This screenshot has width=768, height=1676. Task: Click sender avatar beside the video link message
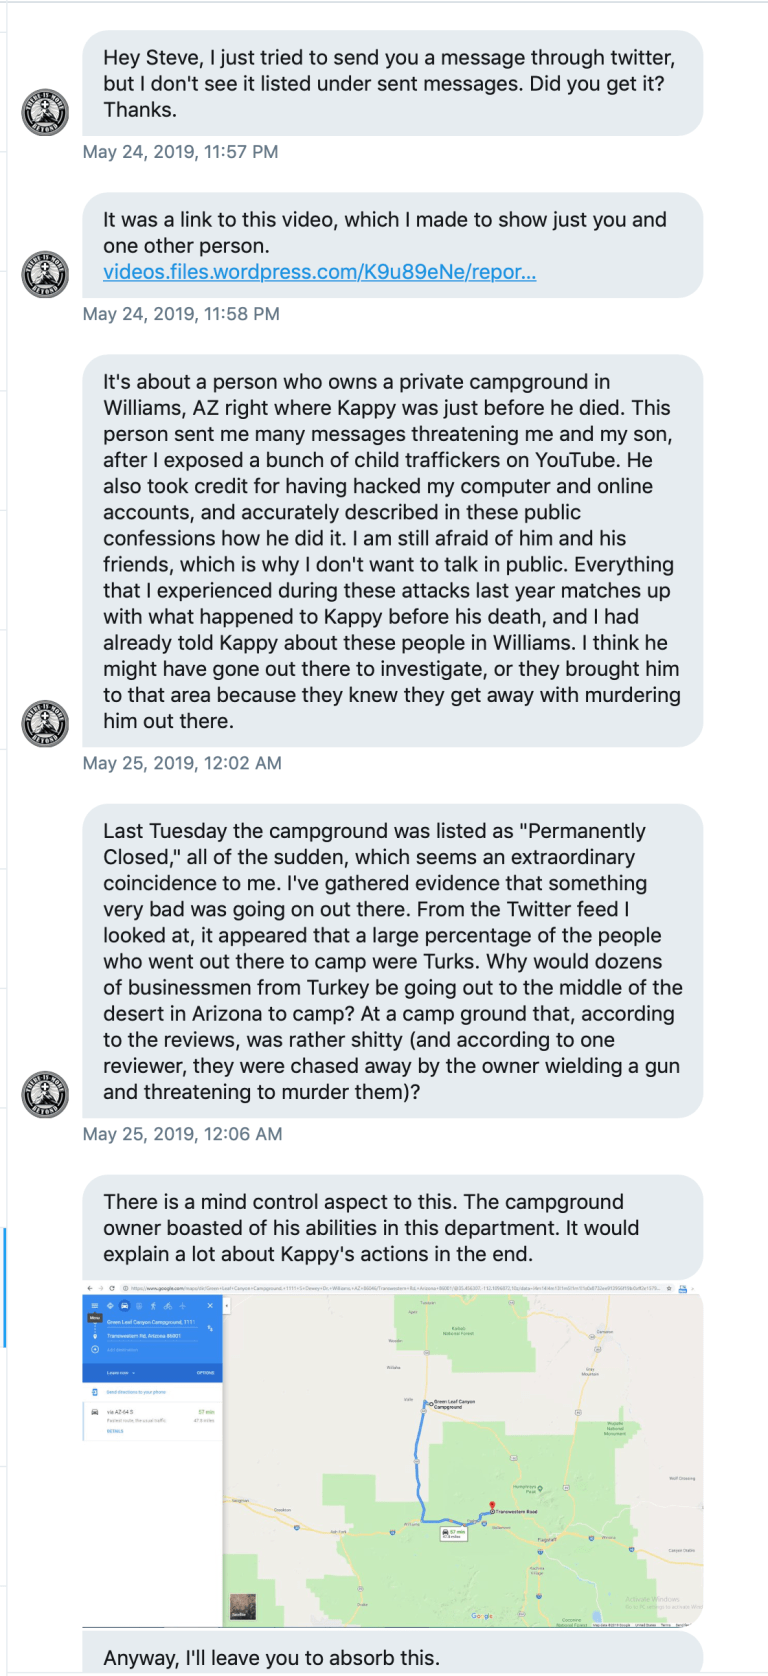45,273
